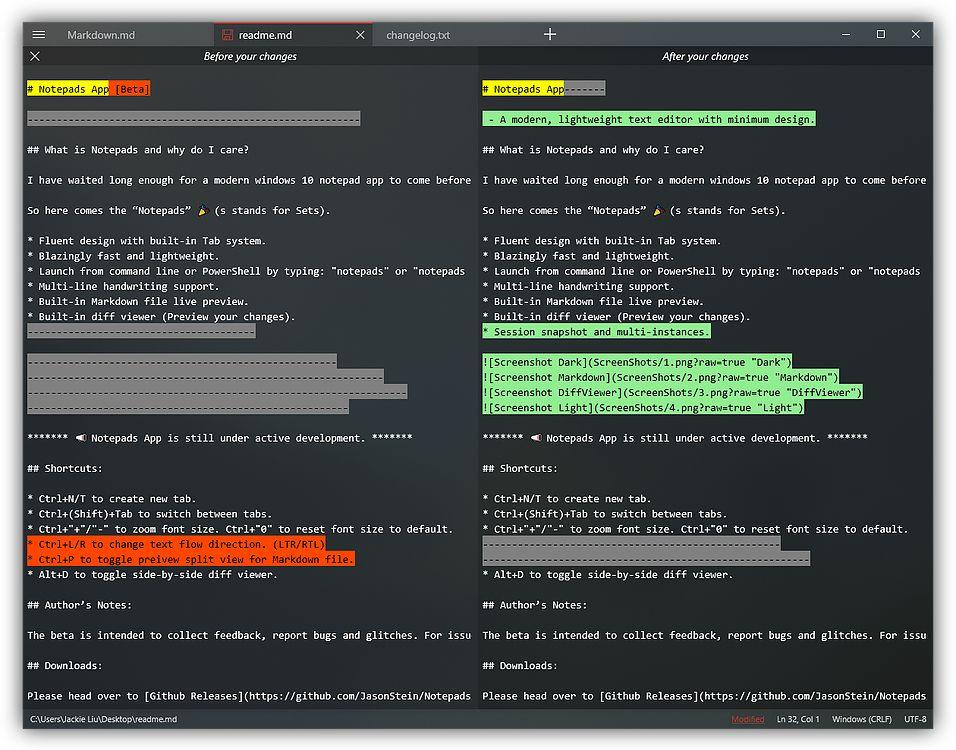Open the hamburger main menu
956x750 pixels.
(39, 35)
